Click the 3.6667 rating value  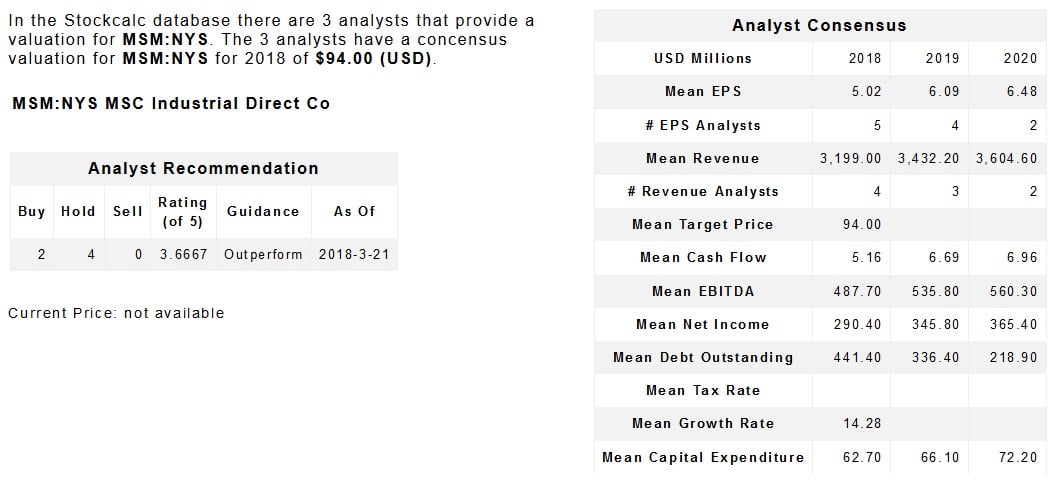(183, 254)
